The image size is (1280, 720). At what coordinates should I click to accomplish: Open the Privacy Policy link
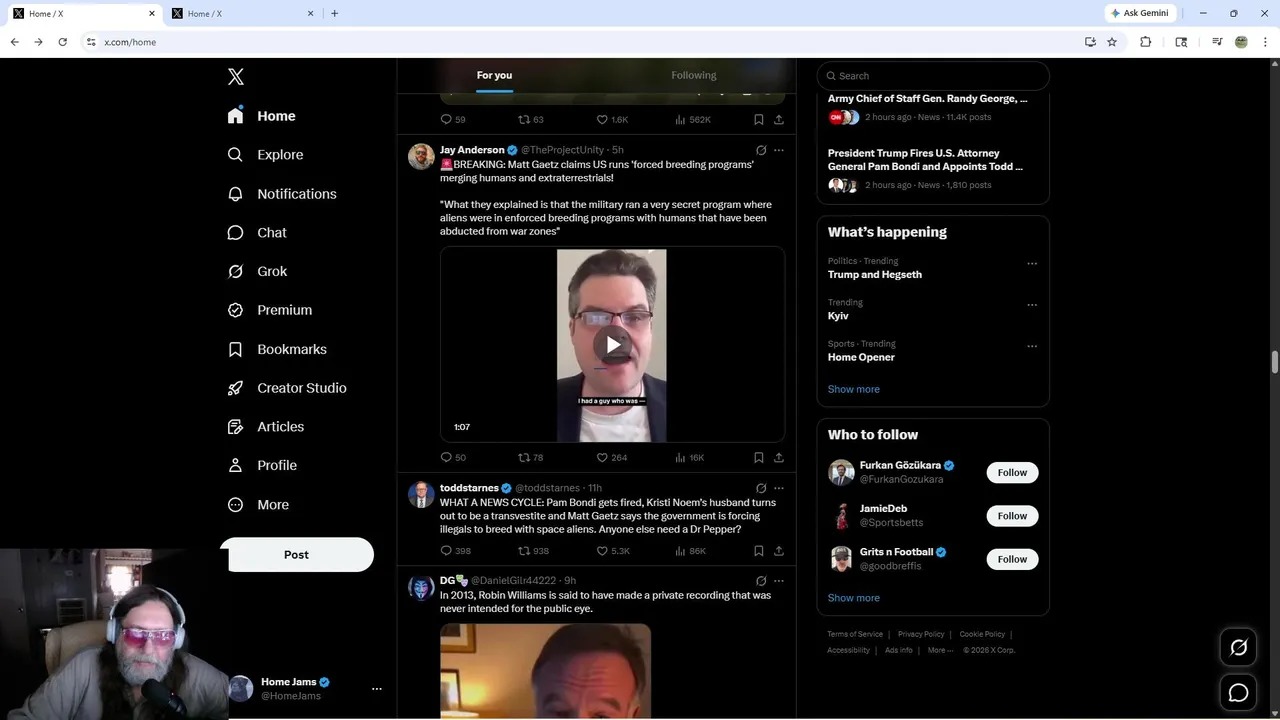921,634
